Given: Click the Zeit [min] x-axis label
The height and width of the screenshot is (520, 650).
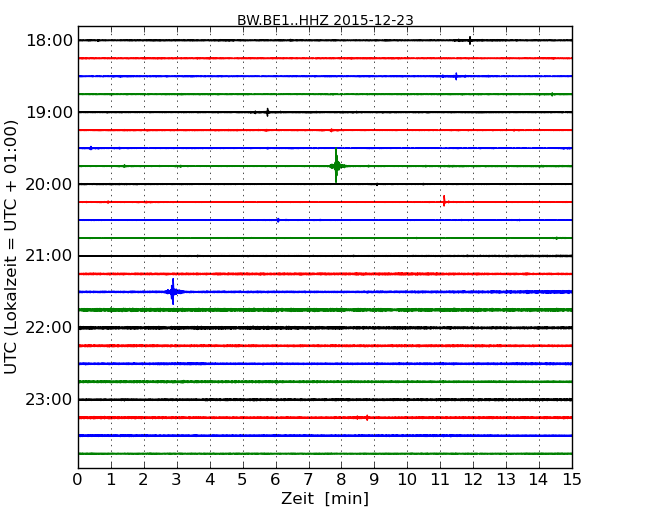Looking at the screenshot, I should click(325, 498).
